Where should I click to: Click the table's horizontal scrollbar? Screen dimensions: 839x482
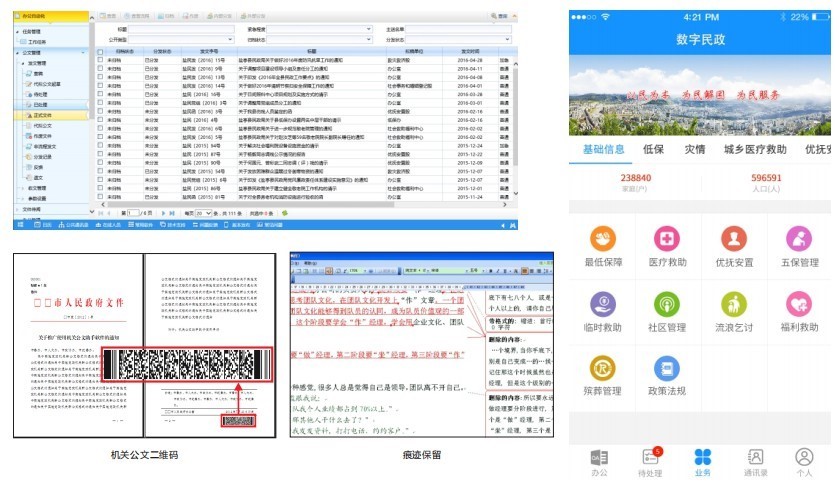(249, 204)
